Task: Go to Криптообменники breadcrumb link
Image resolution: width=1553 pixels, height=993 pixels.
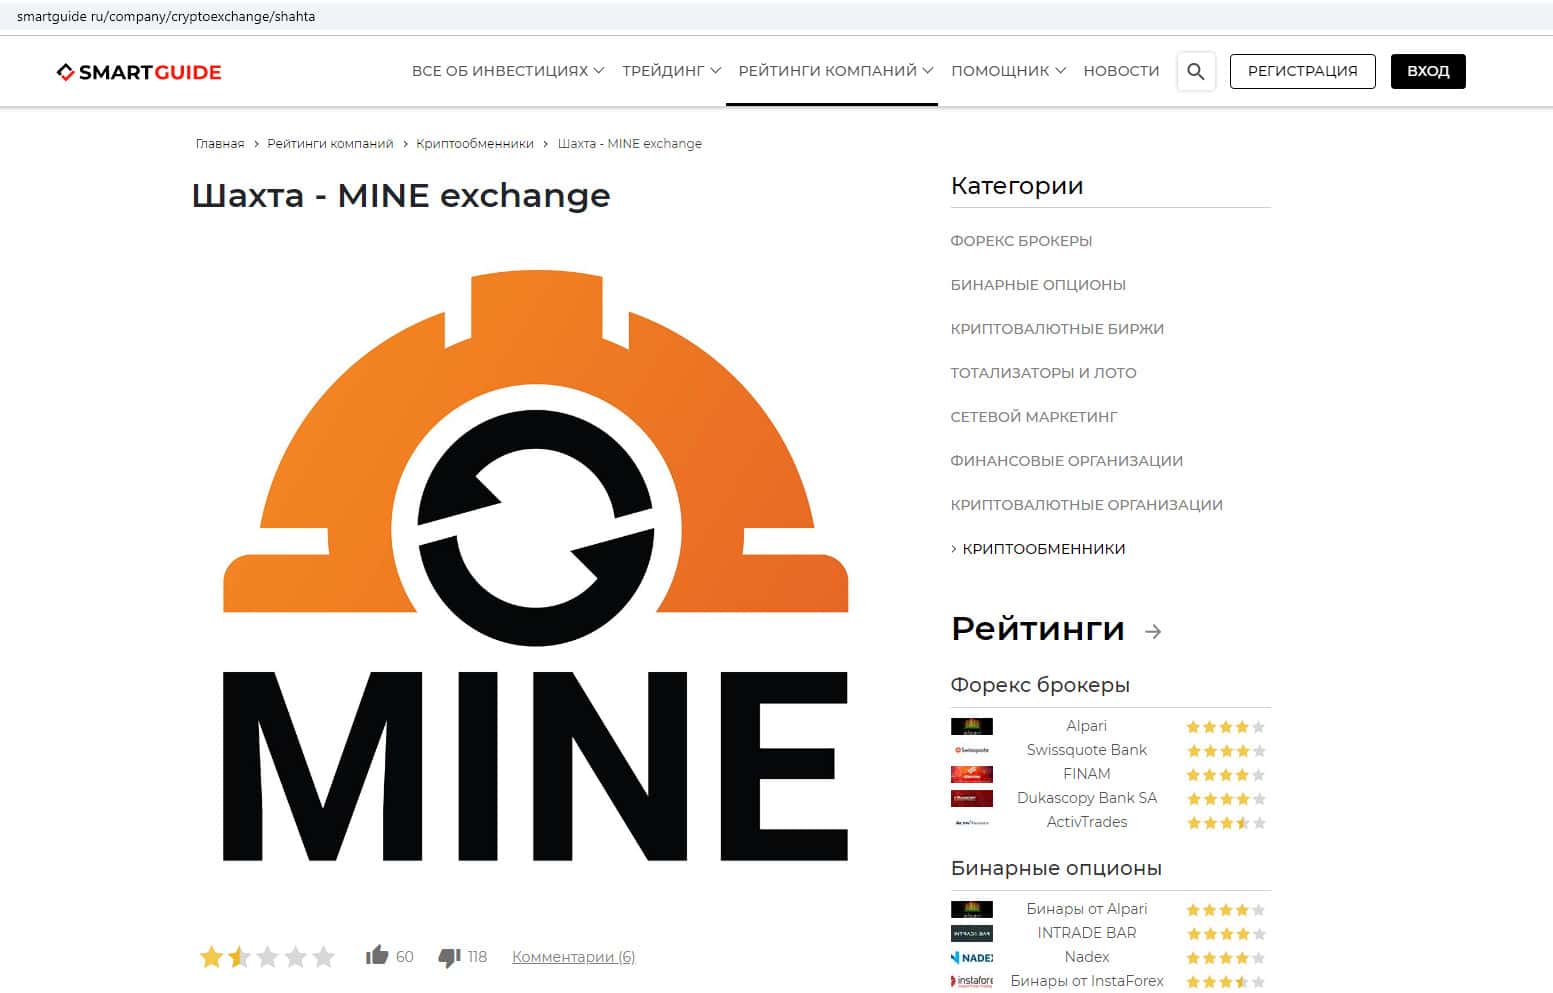Action: (x=475, y=144)
